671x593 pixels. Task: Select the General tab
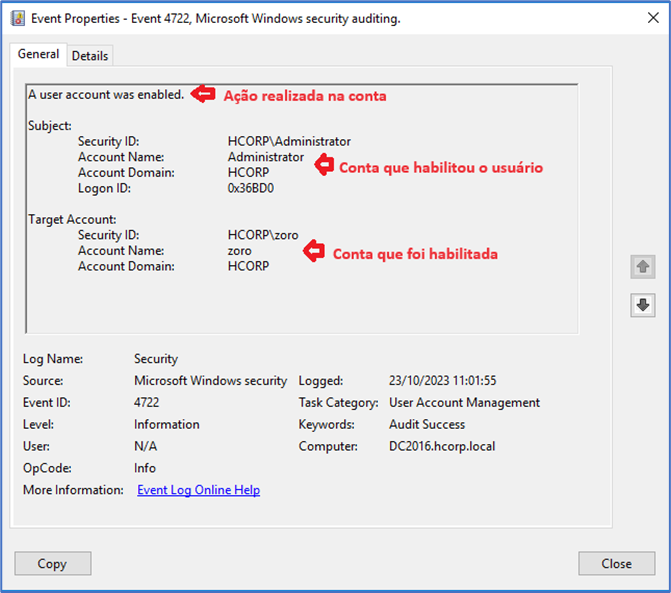click(x=39, y=54)
